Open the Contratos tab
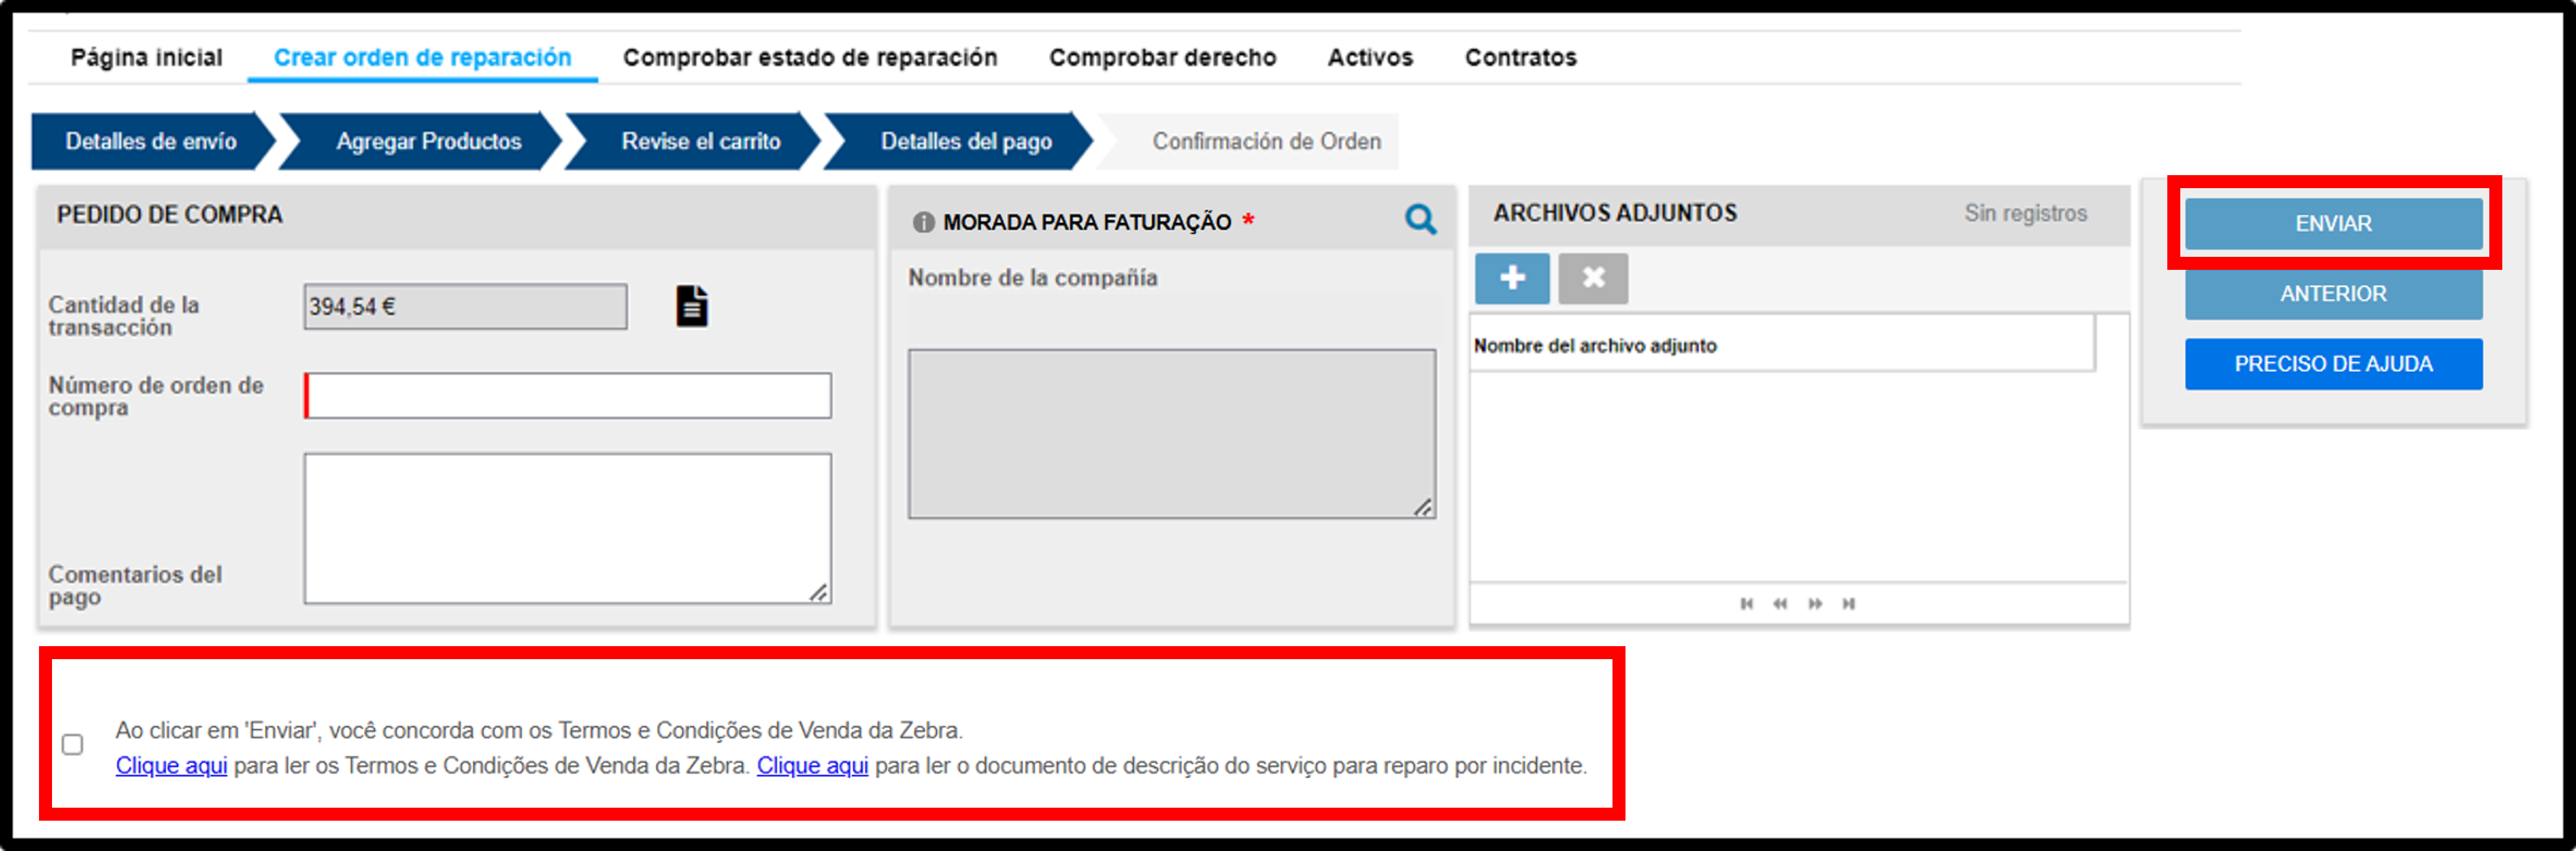This screenshot has height=851, width=2576. click(x=1520, y=58)
